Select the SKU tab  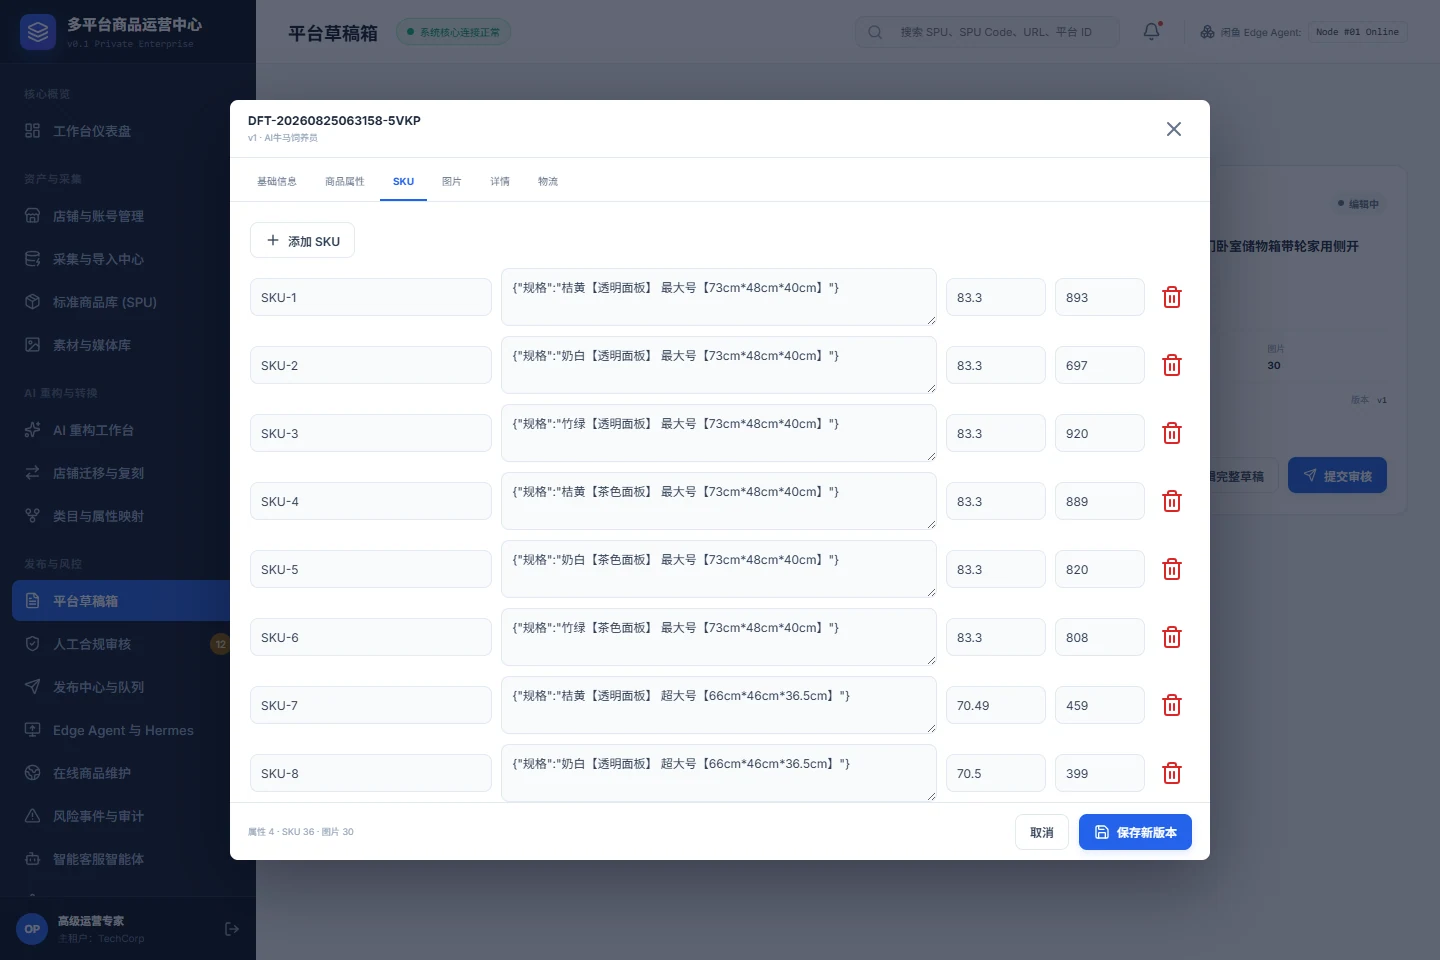403,181
